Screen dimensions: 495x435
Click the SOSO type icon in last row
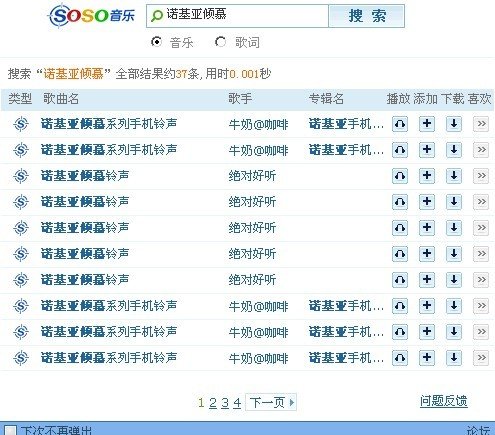[x=21, y=358]
